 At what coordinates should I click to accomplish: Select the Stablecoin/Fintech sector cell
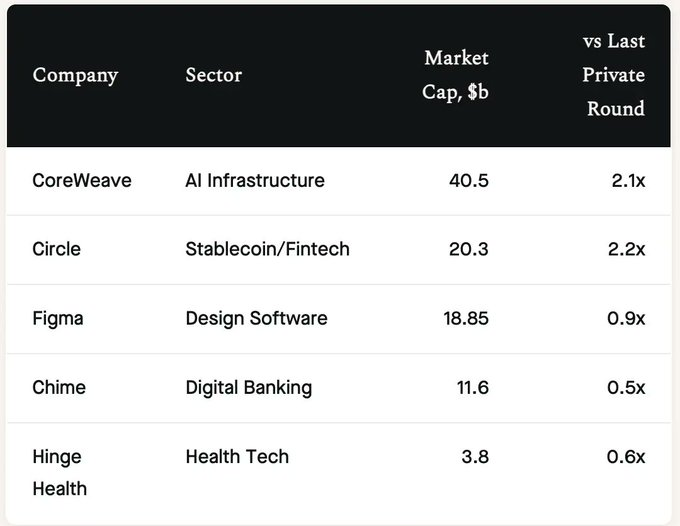pos(267,249)
